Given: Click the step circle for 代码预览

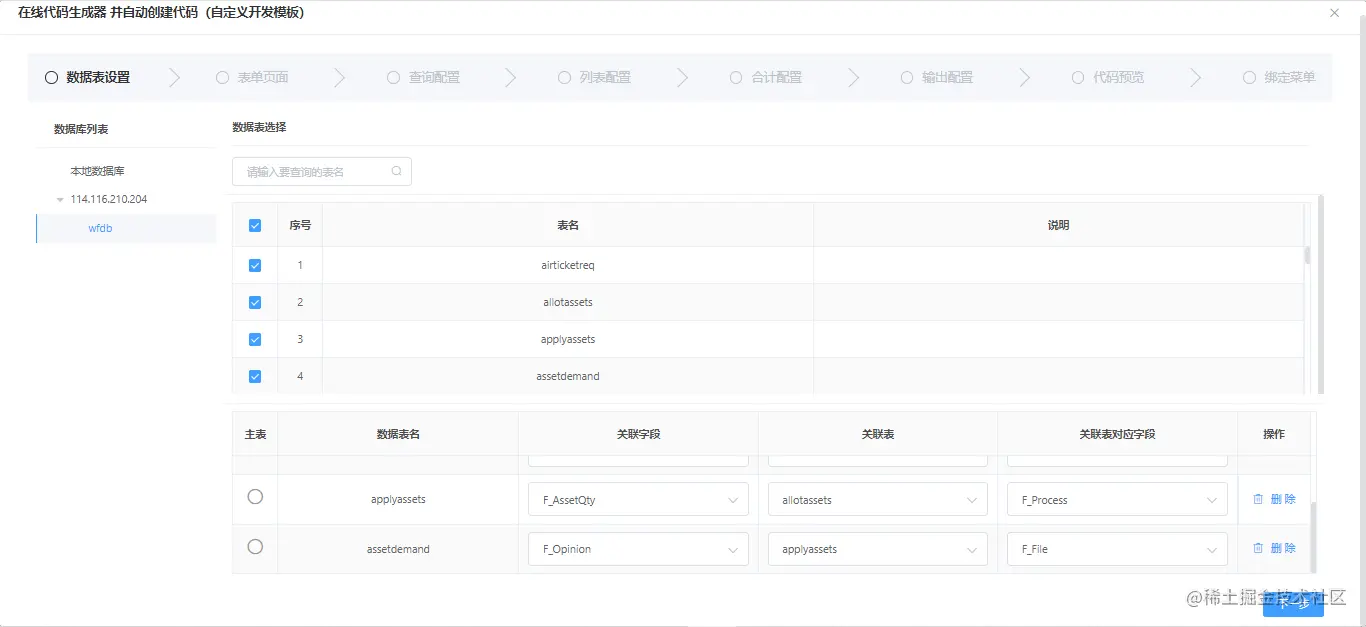Looking at the screenshot, I should coord(1077,77).
